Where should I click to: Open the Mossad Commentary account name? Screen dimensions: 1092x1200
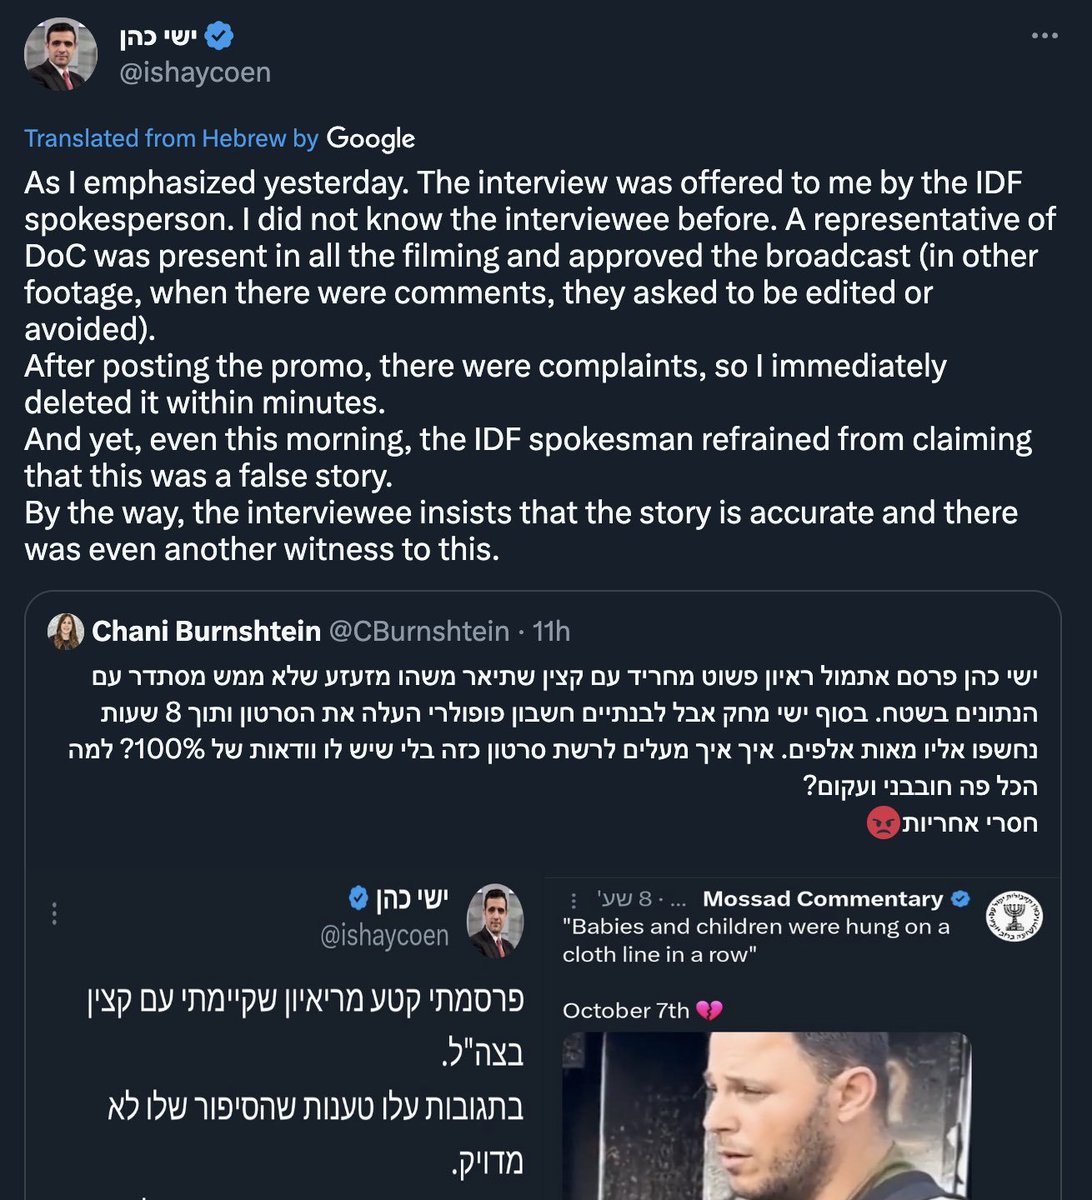point(822,899)
